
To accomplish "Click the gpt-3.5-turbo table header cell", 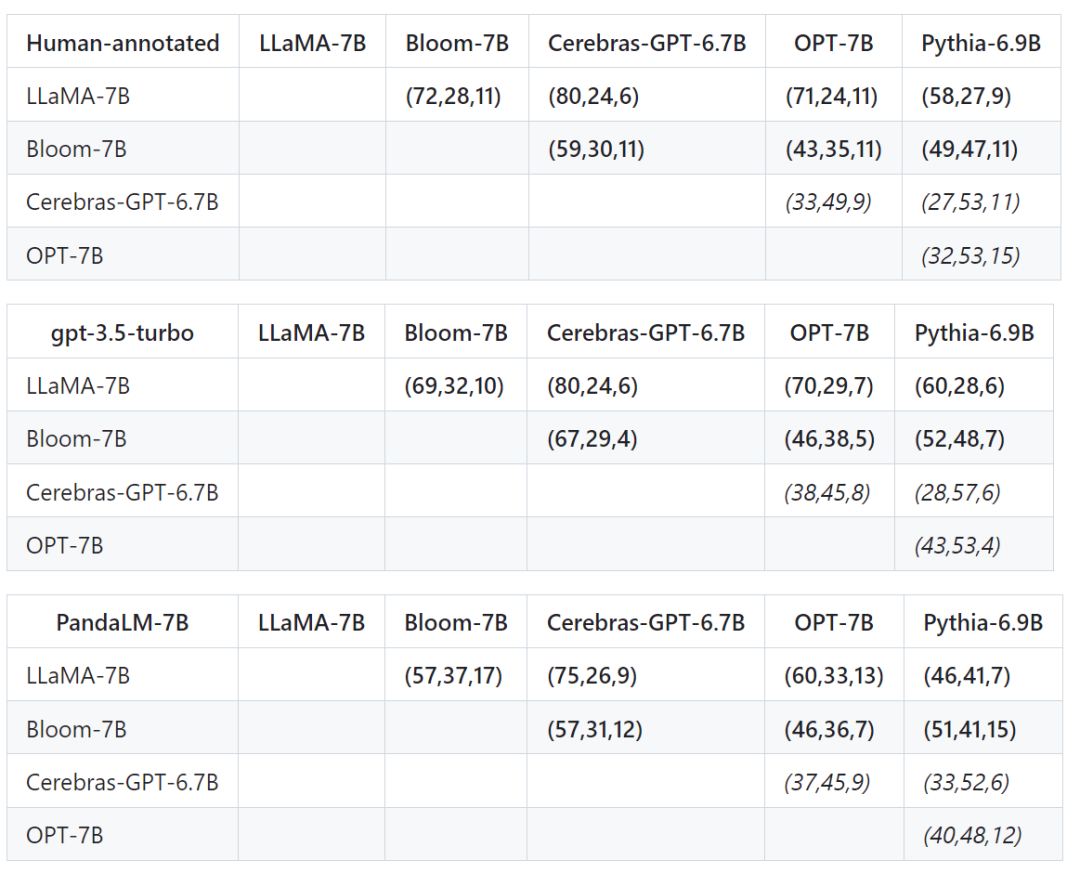I will 122,333.
